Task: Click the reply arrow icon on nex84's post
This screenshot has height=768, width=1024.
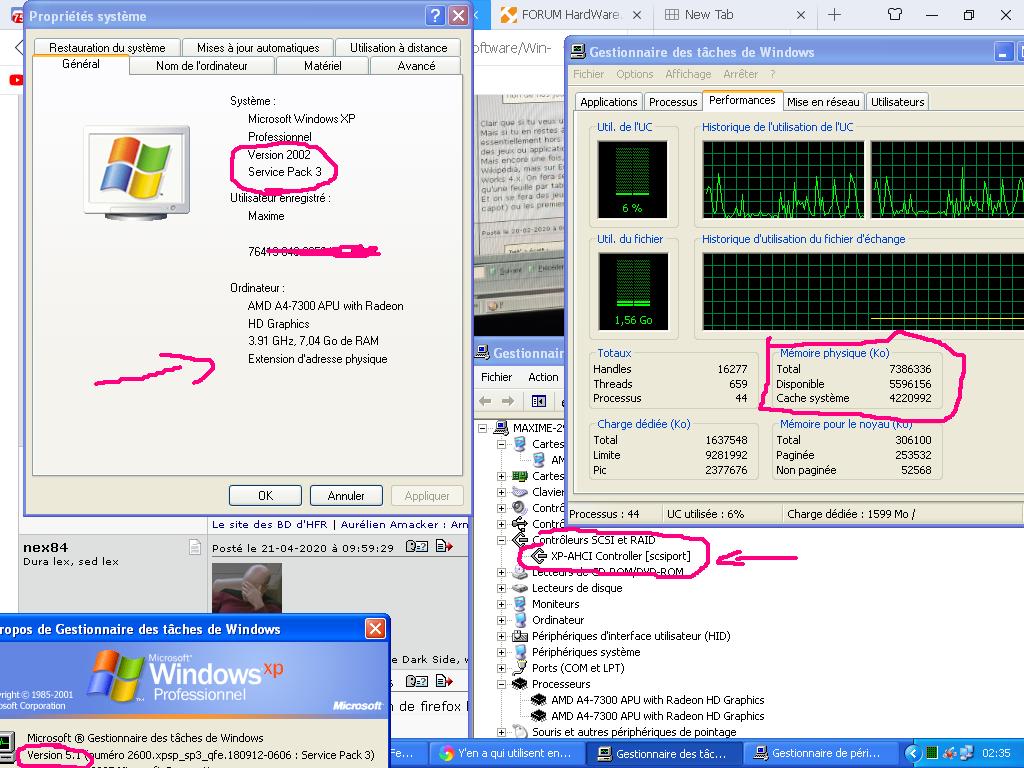Action: (444, 546)
